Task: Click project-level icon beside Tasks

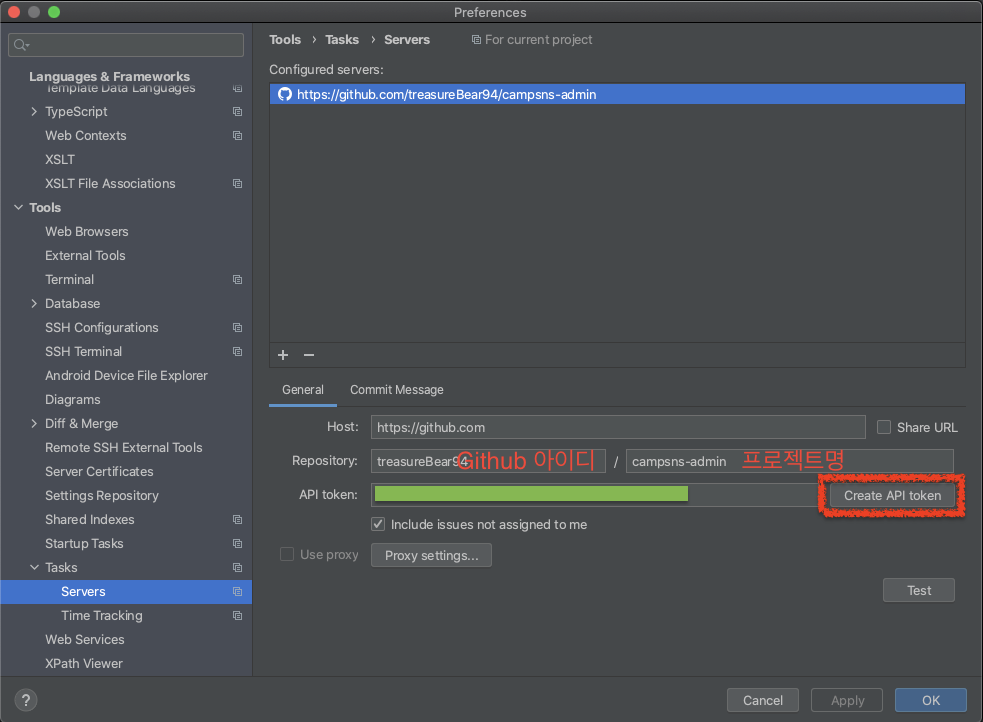Action: [x=238, y=568]
